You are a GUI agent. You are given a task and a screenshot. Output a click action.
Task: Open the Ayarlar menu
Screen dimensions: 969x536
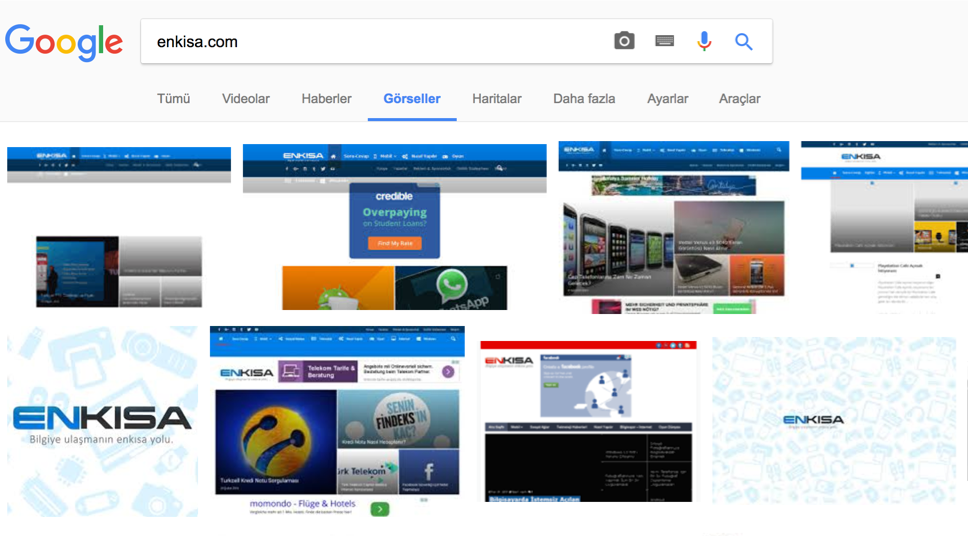[x=667, y=99]
